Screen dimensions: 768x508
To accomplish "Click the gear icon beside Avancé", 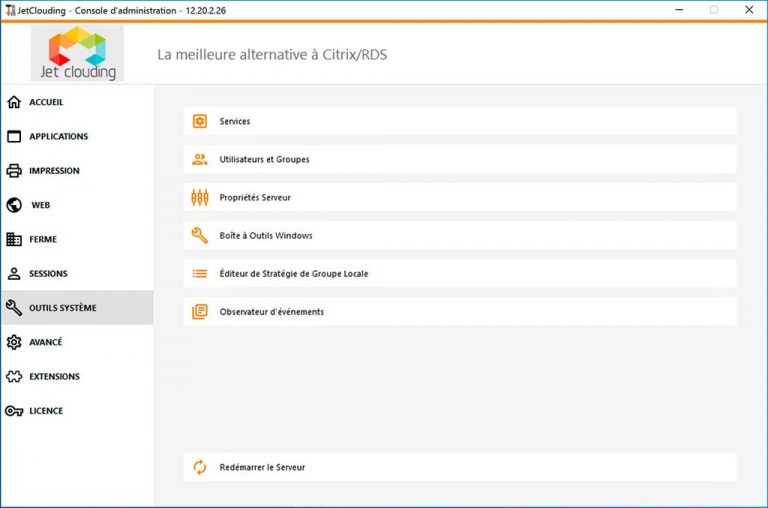I will point(14,342).
